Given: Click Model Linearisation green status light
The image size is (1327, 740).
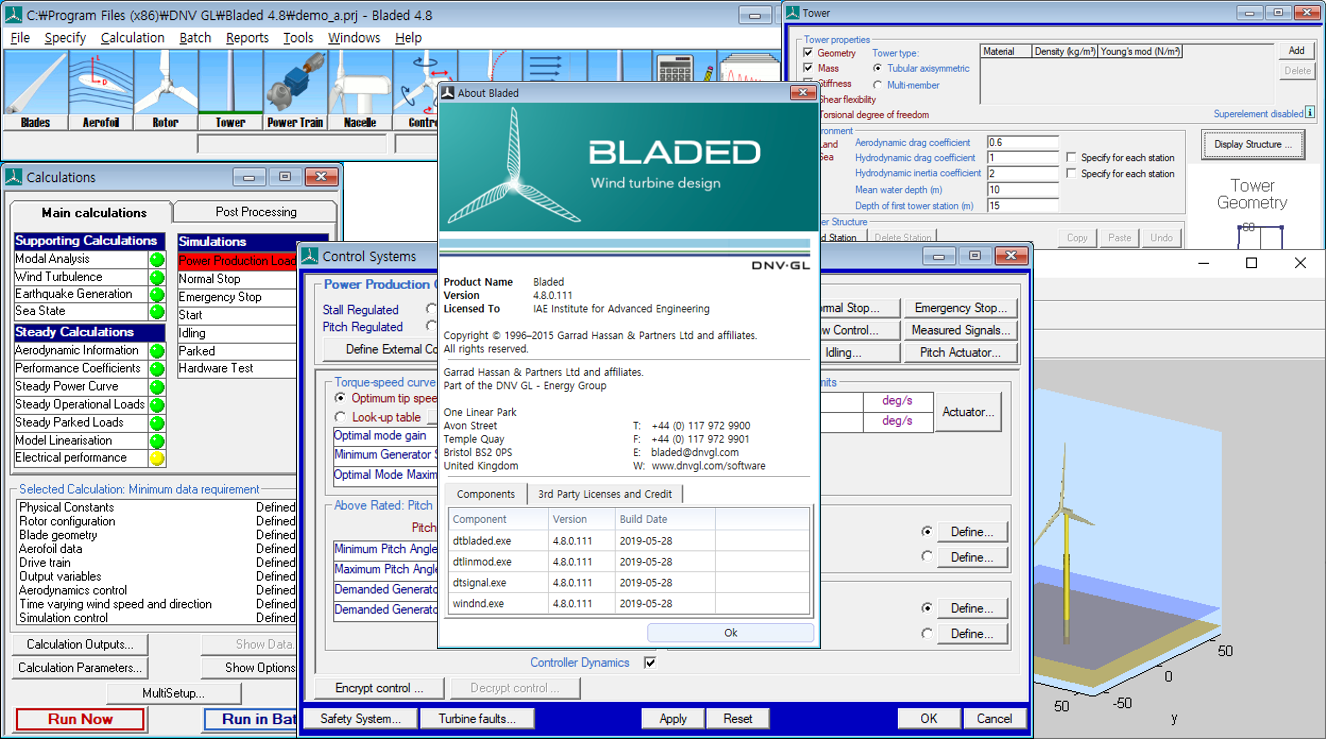Looking at the screenshot, I should pyautogui.click(x=157, y=441).
